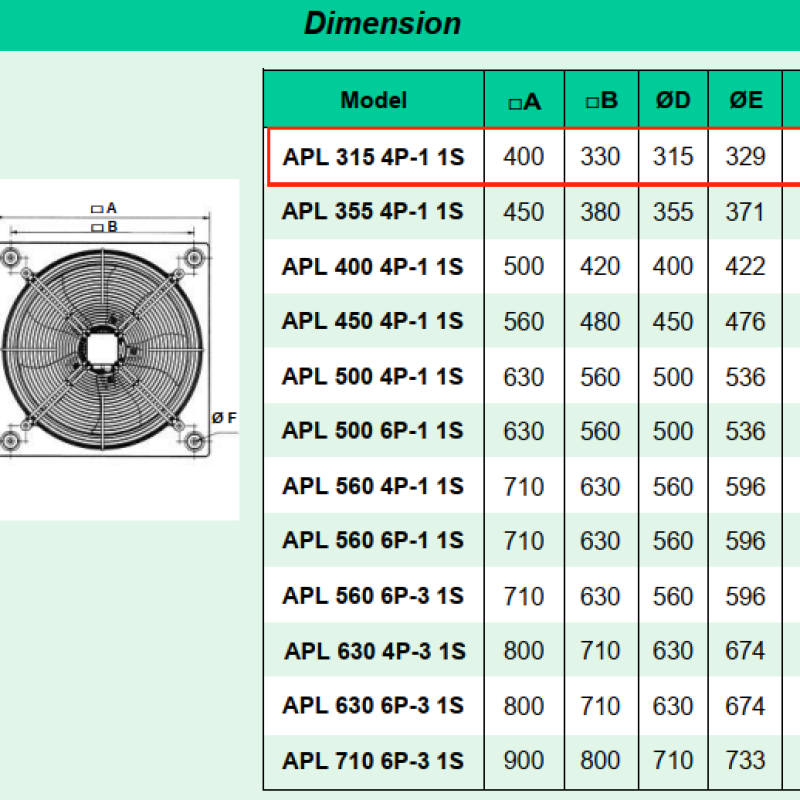This screenshot has width=800, height=800.
Task: Click ØE value 371 in APL 355 row
Action: (745, 212)
